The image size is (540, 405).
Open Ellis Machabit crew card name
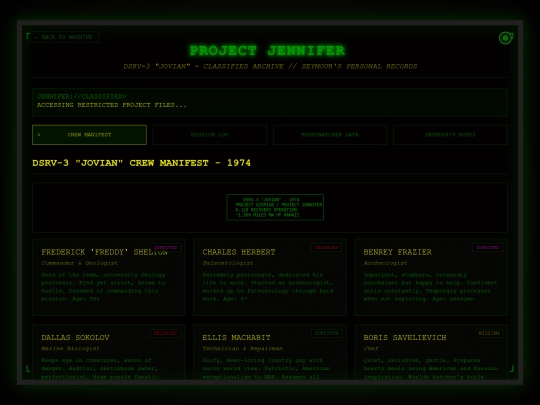tap(236, 338)
